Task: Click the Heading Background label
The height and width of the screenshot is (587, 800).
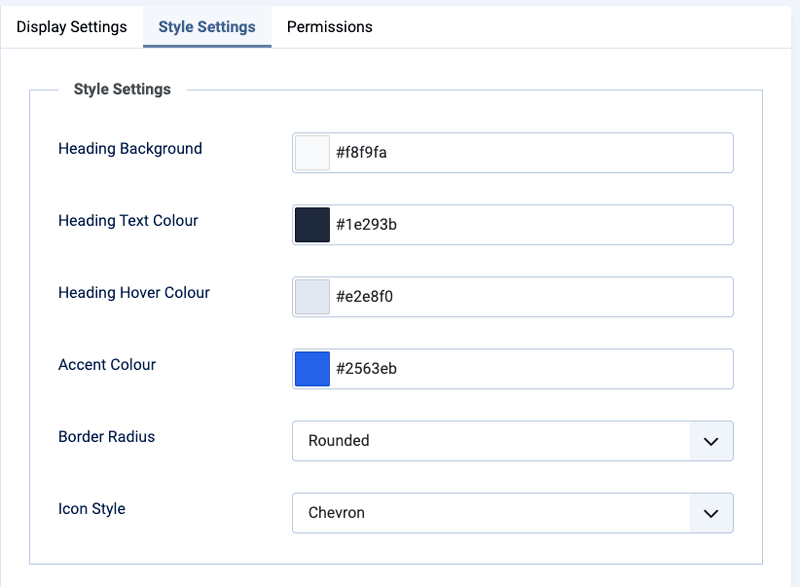Action: coord(130,149)
